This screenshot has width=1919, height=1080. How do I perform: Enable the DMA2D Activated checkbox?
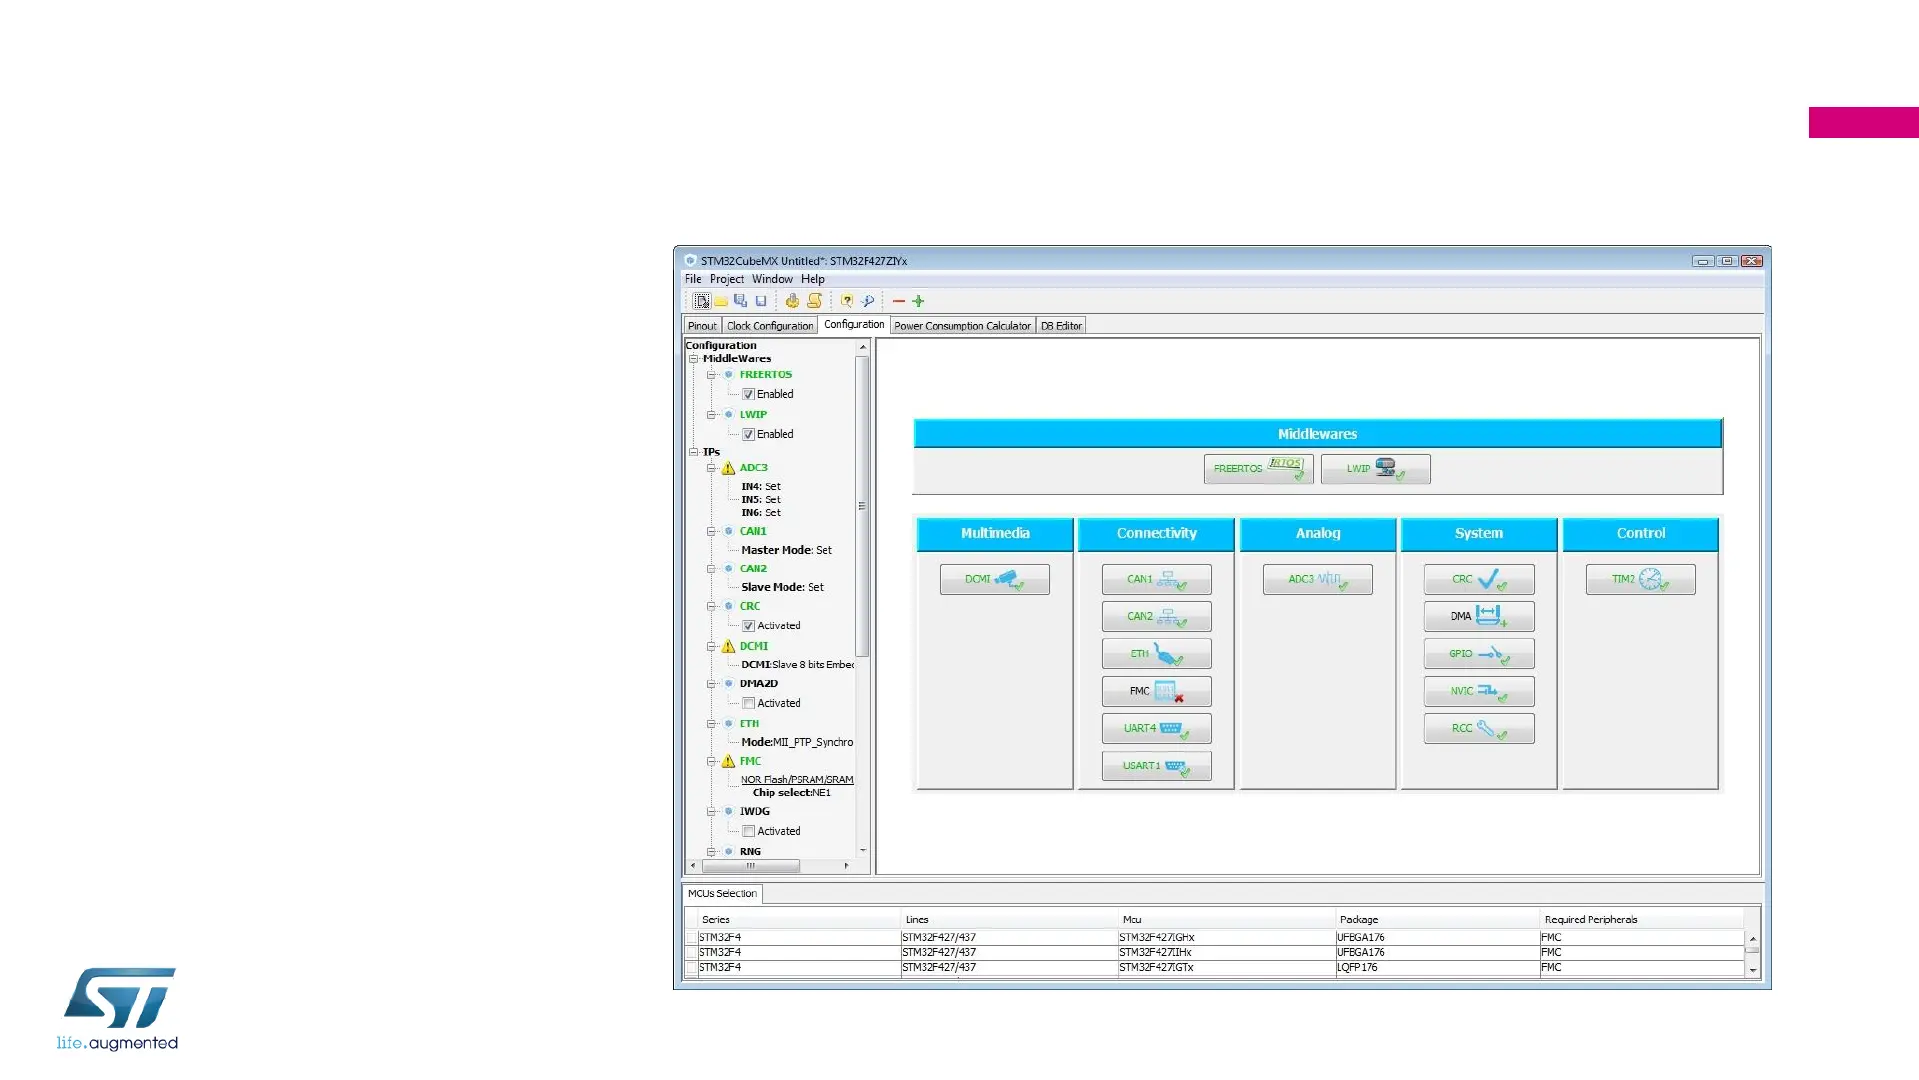(x=748, y=703)
